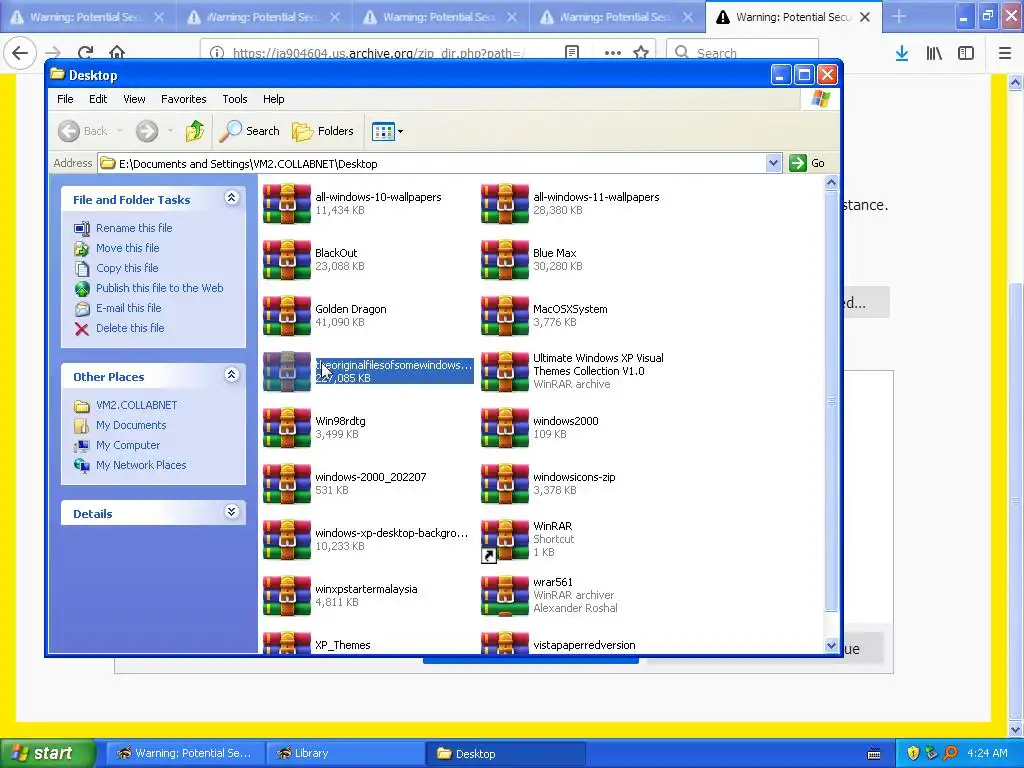Click Move this file link
The image size is (1024, 768).
[127, 248]
